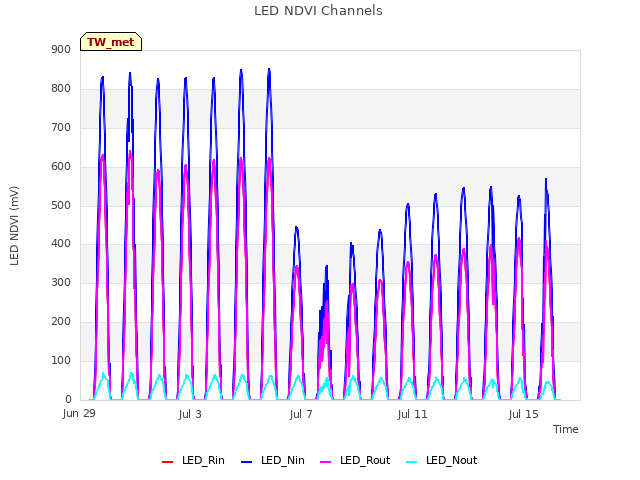This screenshot has width=640, height=480.
Task: Click the Jul 7 x-axis tick label
Action: [301, 414]
